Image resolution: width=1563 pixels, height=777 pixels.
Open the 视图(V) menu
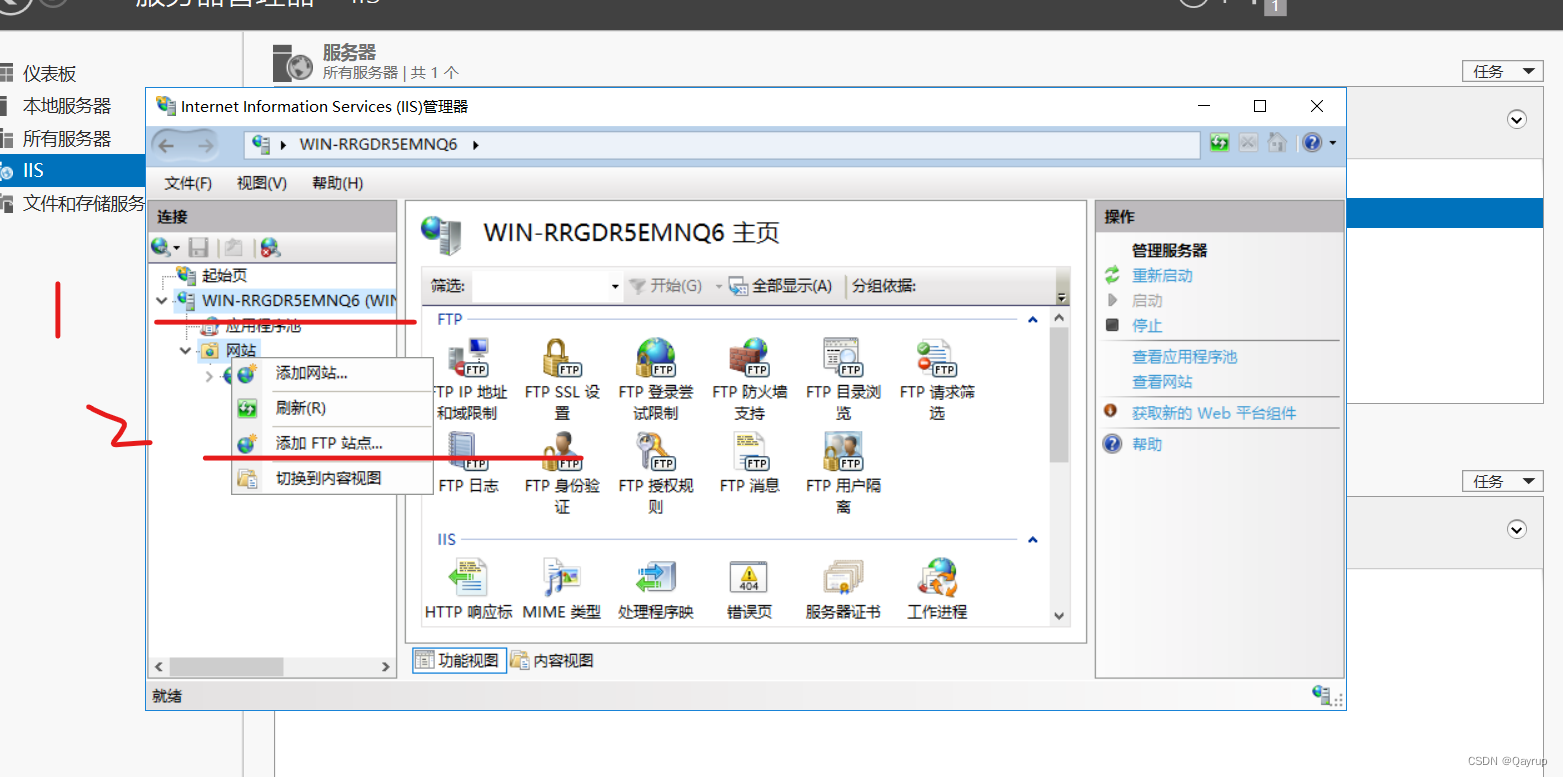[x=262, y=183]
